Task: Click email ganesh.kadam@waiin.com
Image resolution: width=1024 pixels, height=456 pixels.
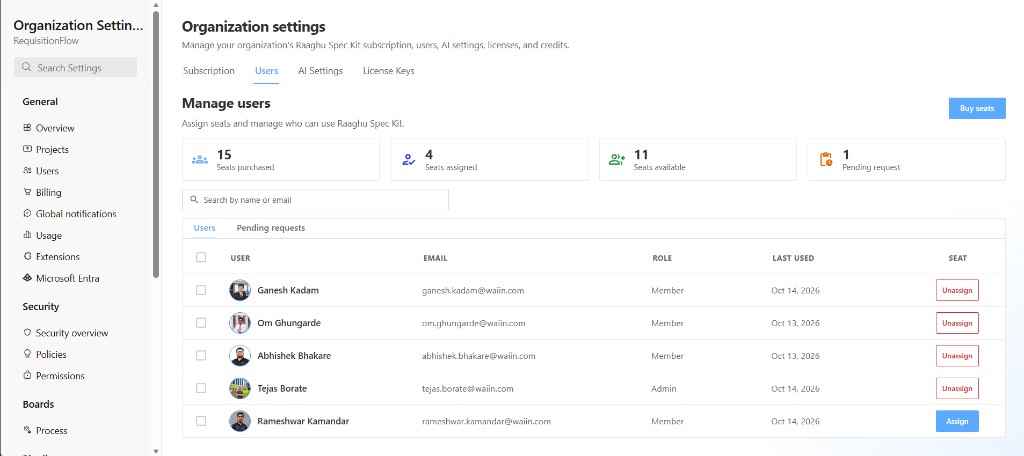Action: click(x=473, y=290)
